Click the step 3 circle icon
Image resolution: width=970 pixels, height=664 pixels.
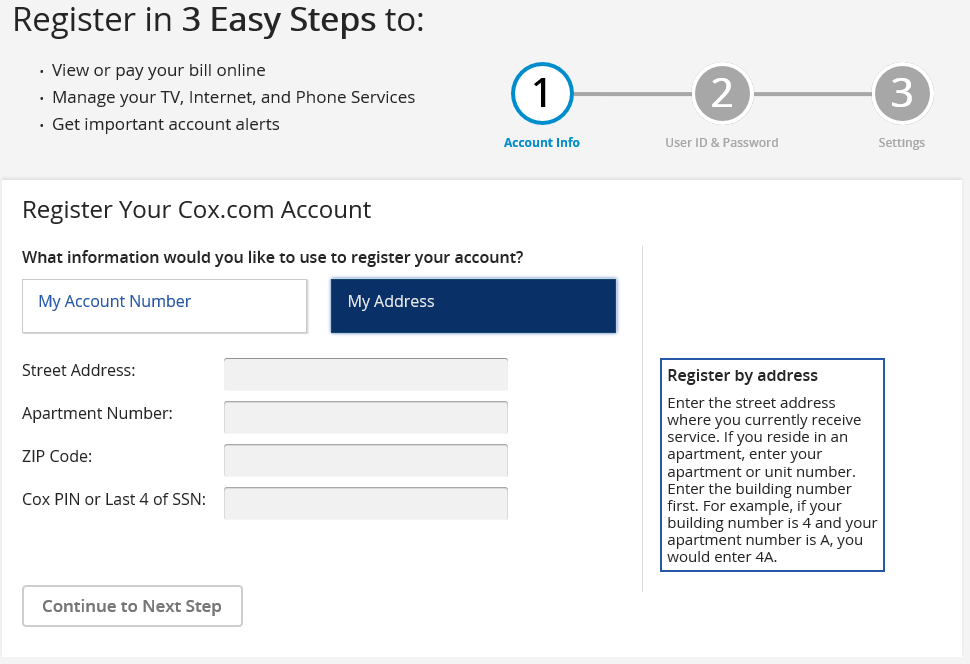point(901,93)
